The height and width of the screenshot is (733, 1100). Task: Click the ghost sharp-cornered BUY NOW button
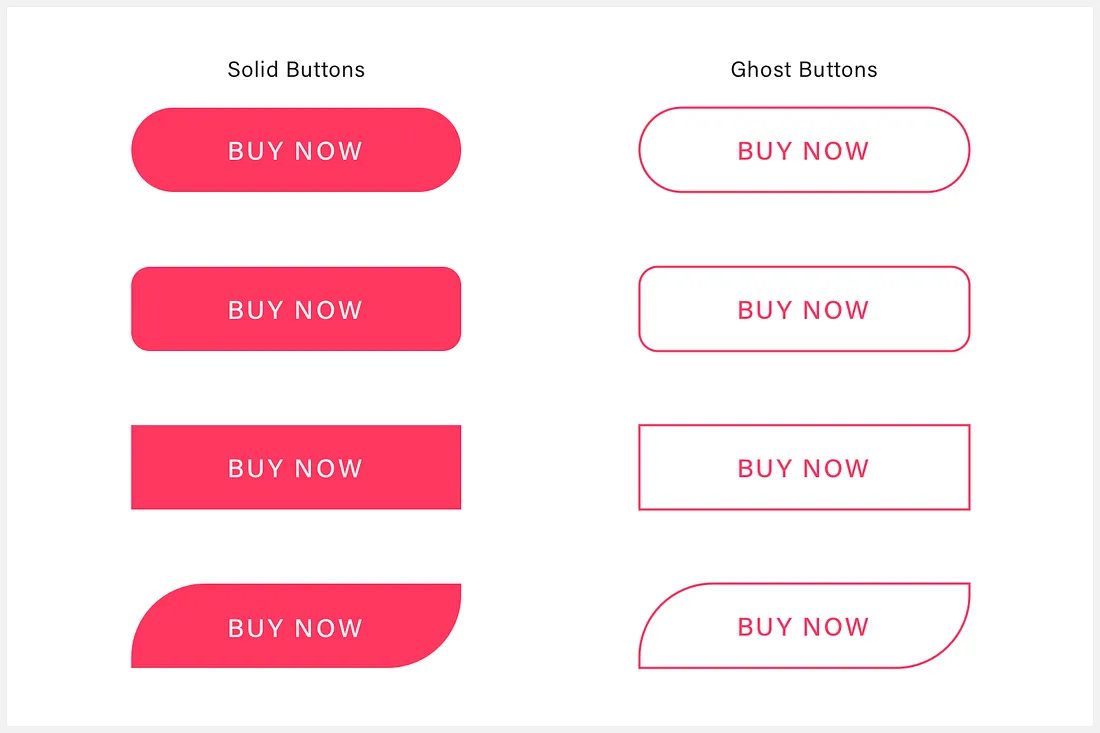[804, 467]
